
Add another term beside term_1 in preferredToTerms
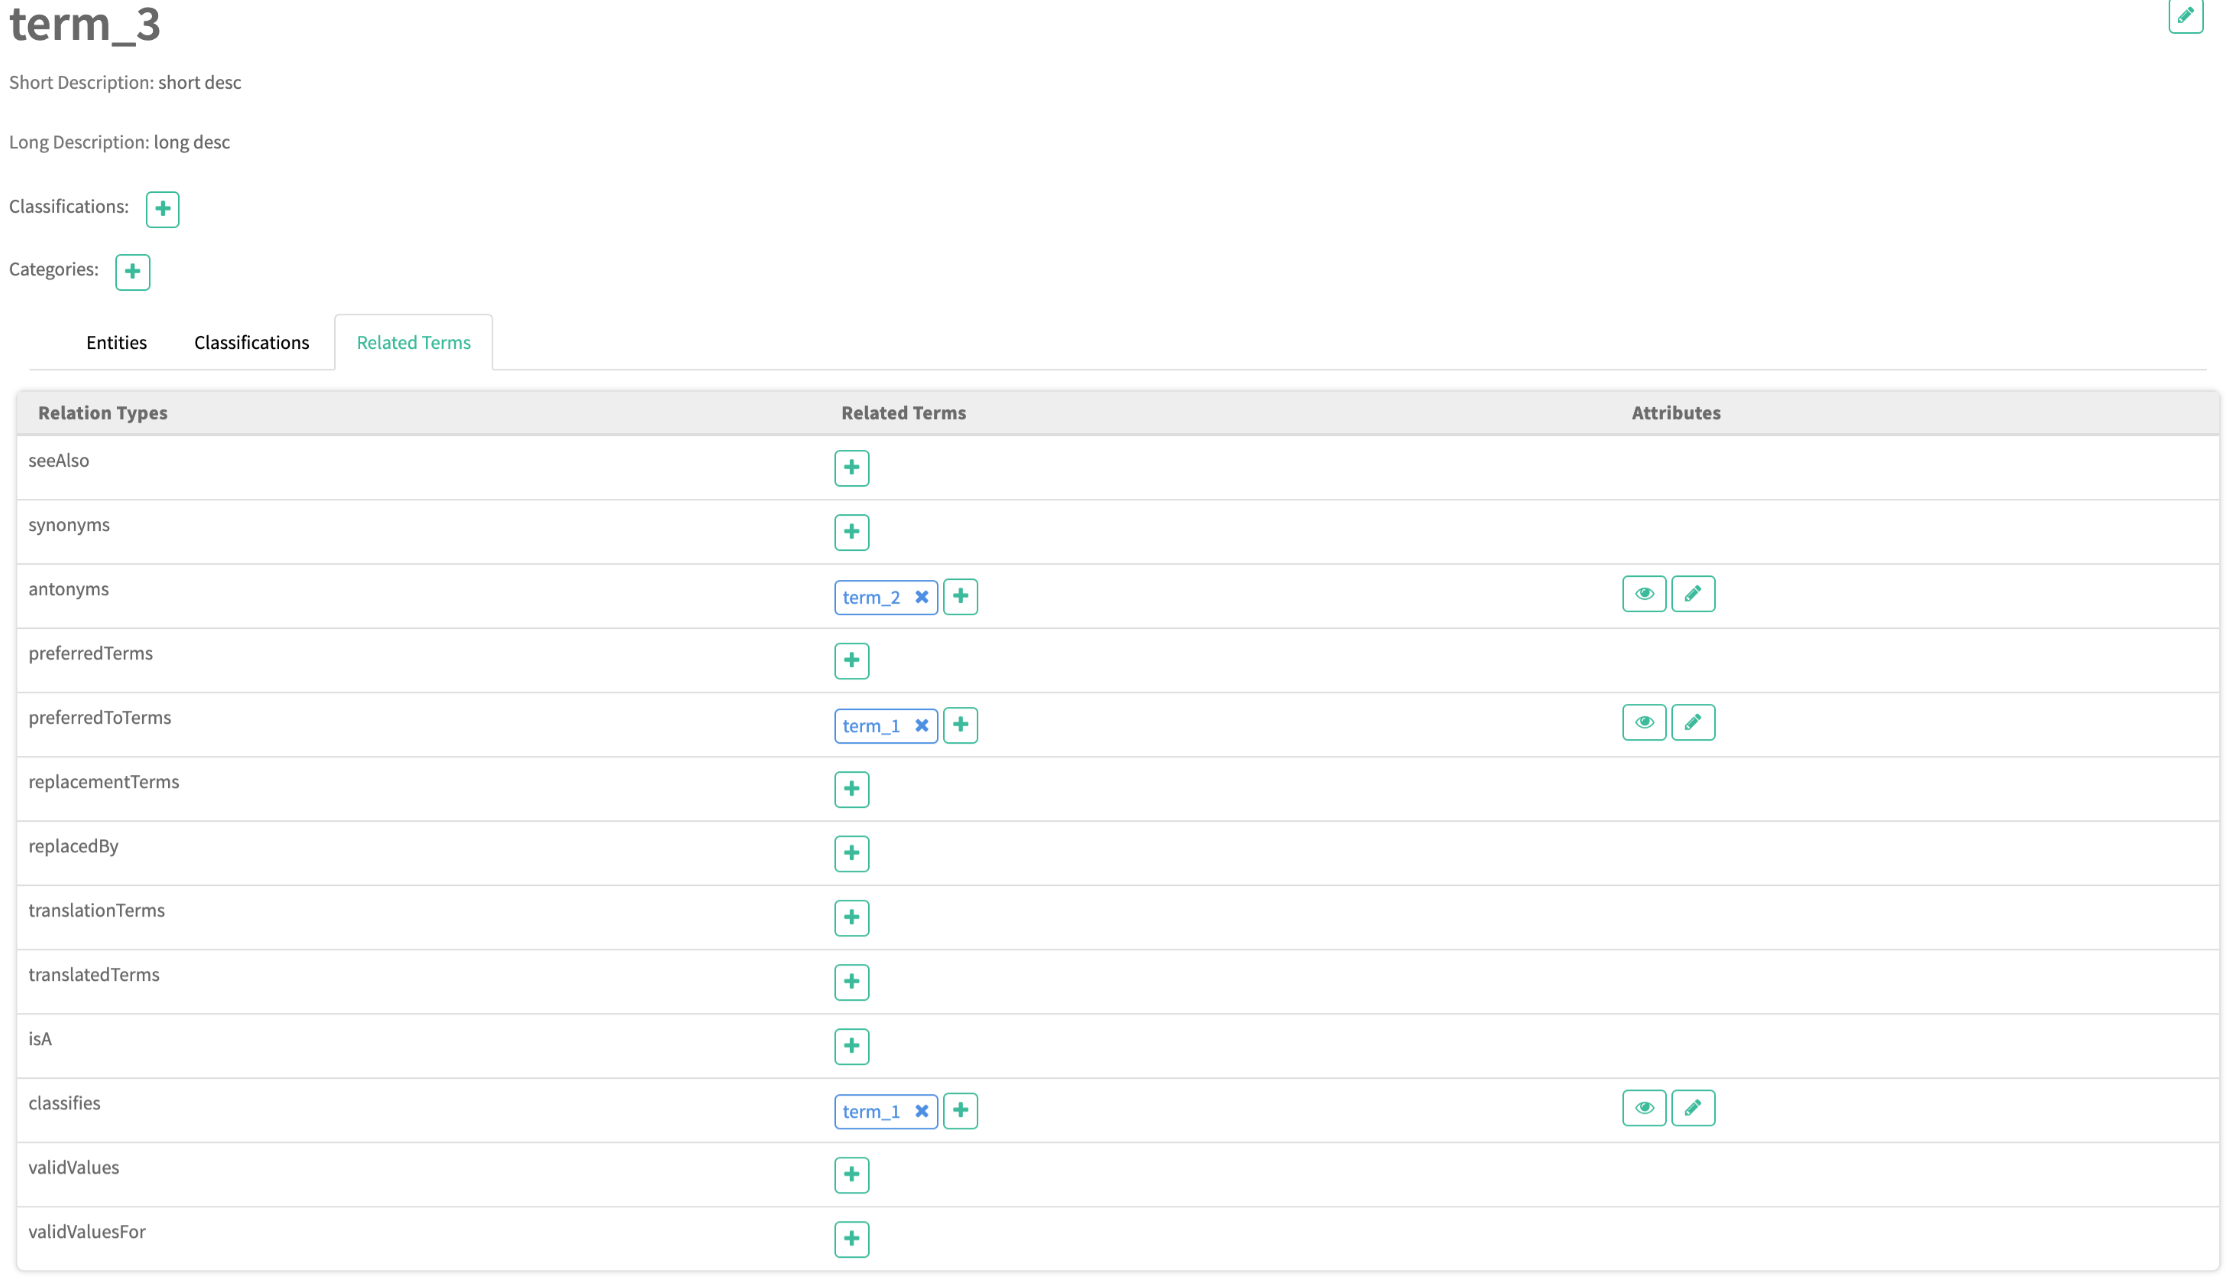click(x=960, y=725)
